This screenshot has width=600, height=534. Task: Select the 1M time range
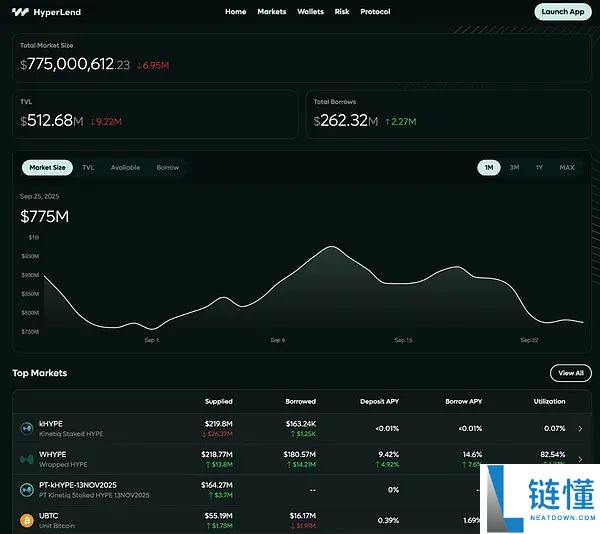pos(489,168)
